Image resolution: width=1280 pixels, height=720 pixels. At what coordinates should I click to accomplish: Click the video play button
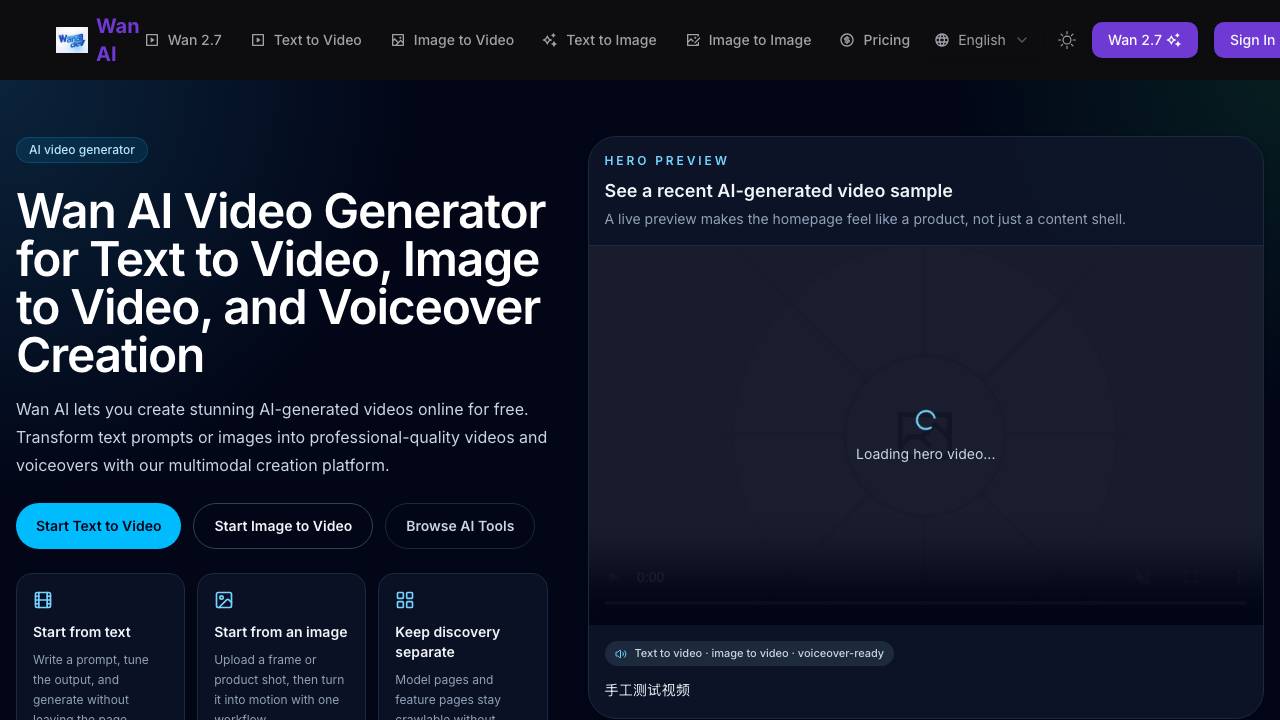[x=614, y=577]
